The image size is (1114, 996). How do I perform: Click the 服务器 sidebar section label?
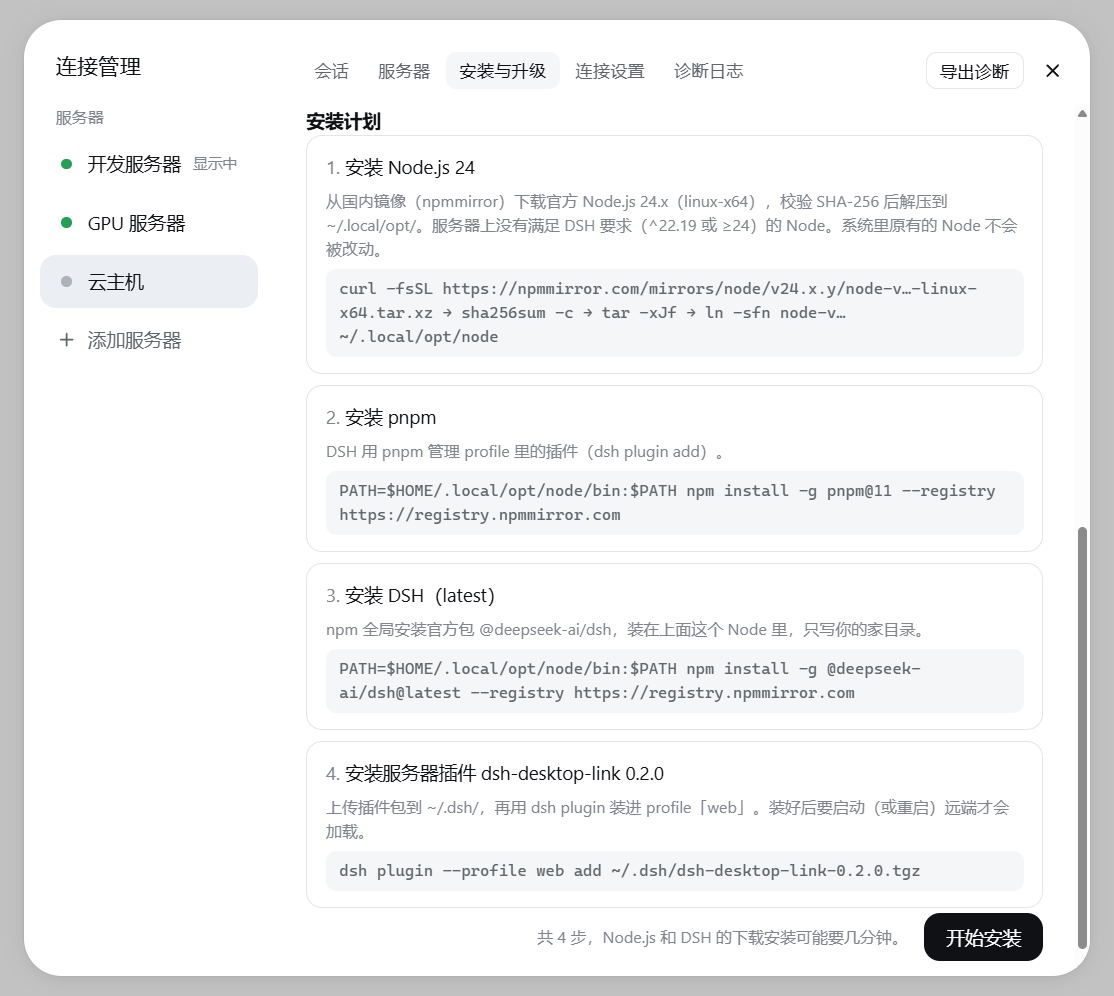point(80,117)
